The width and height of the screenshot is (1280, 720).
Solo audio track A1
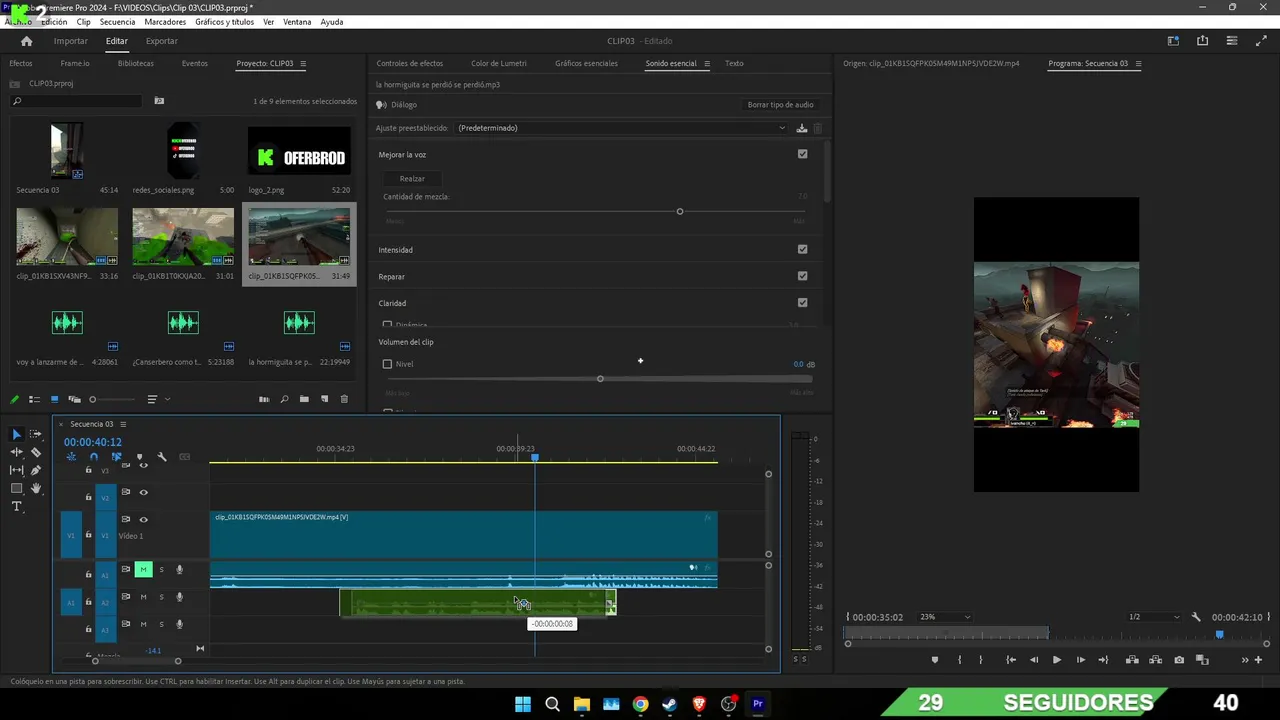[161, 570]
